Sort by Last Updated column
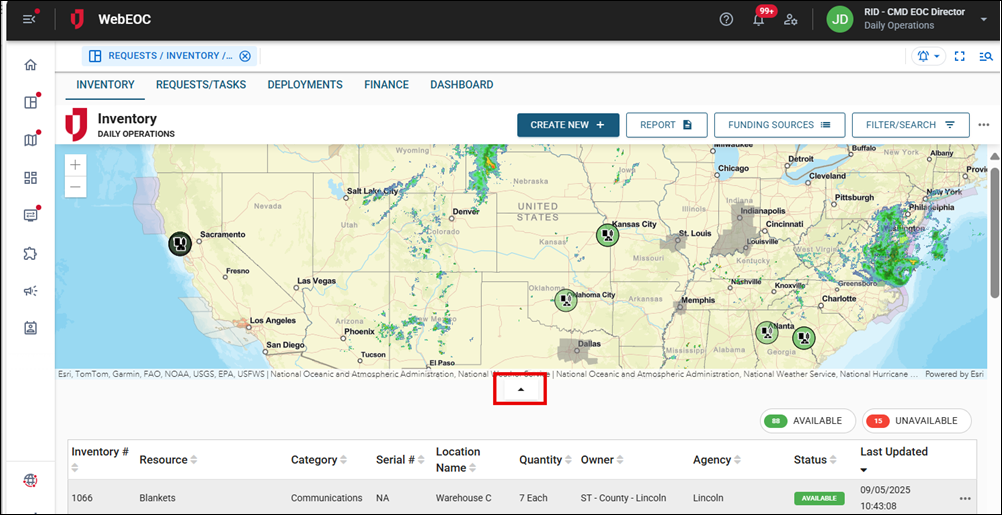Screen dimensions: 1002x515 click(x=893, y=459)
